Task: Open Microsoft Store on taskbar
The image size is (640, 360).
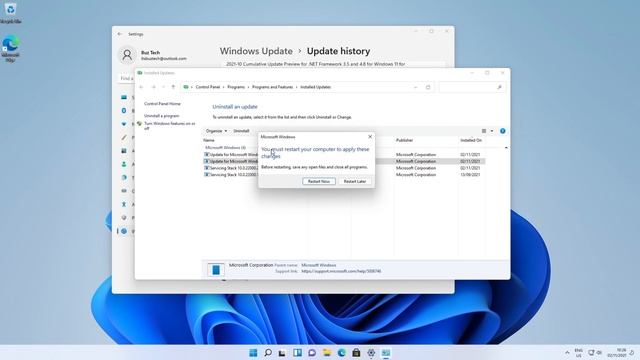Action: pos(356,353)
